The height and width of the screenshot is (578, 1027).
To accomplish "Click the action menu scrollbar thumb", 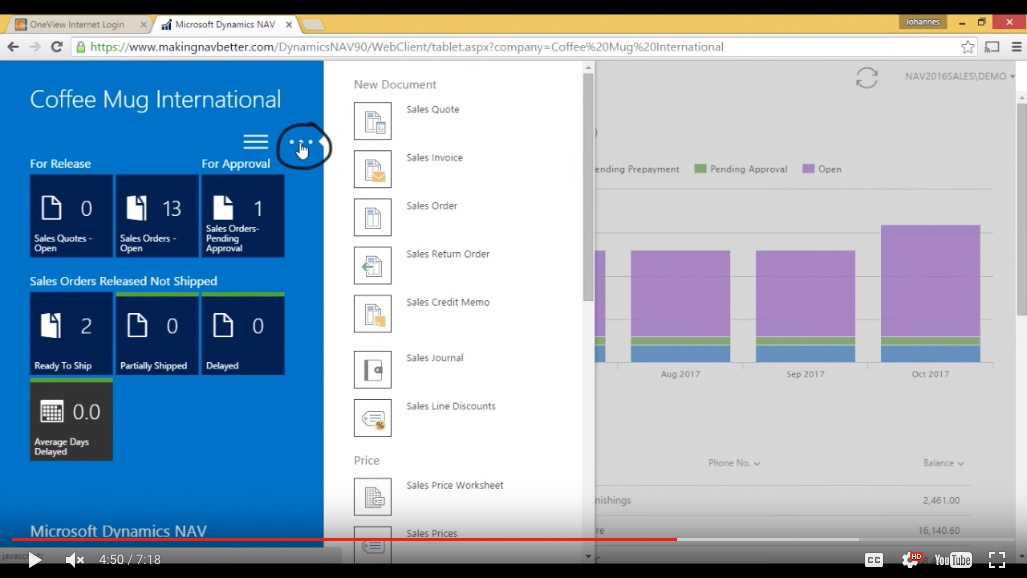I will (x=588, y=187).
